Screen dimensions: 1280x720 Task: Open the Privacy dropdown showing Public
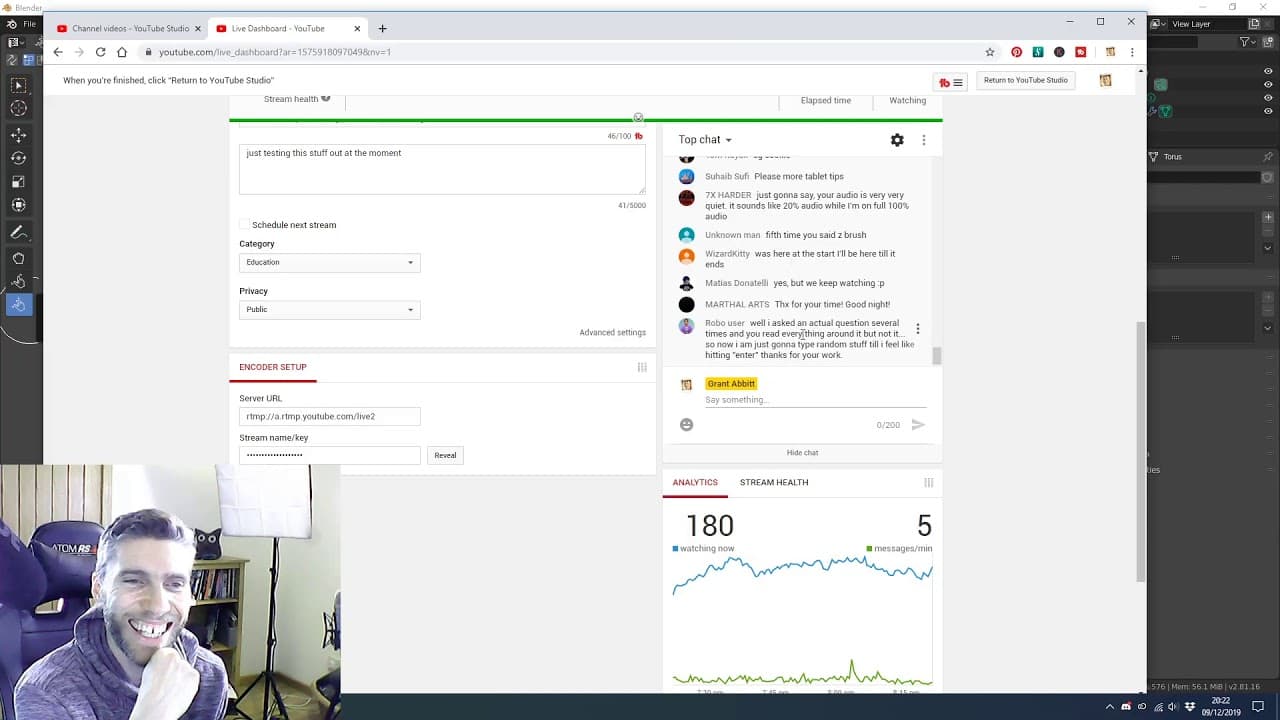(x=329, y=310)
